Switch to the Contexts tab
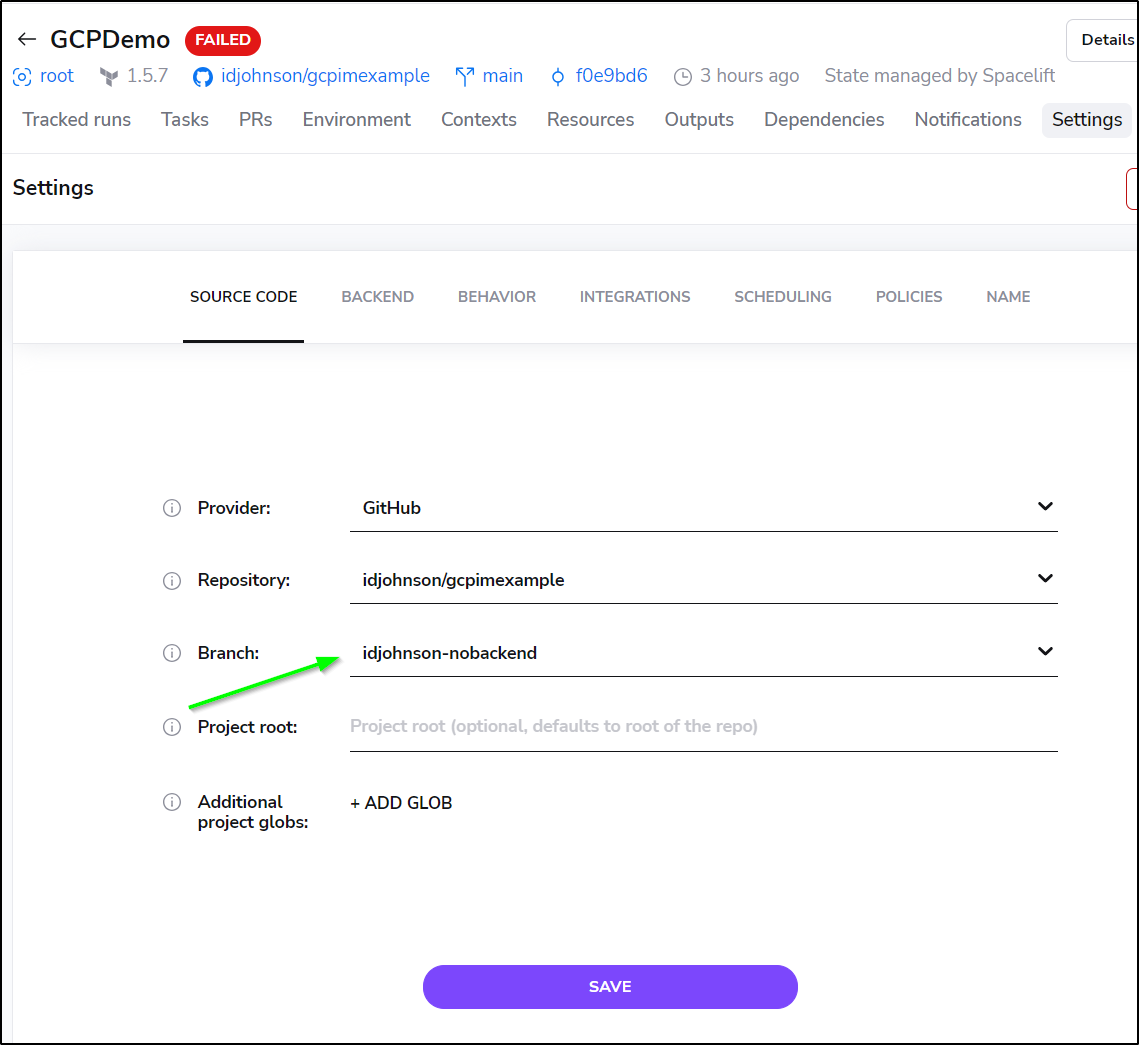Image resolution: width=1139 pixels, height=1045 pixels. (479, 120)
